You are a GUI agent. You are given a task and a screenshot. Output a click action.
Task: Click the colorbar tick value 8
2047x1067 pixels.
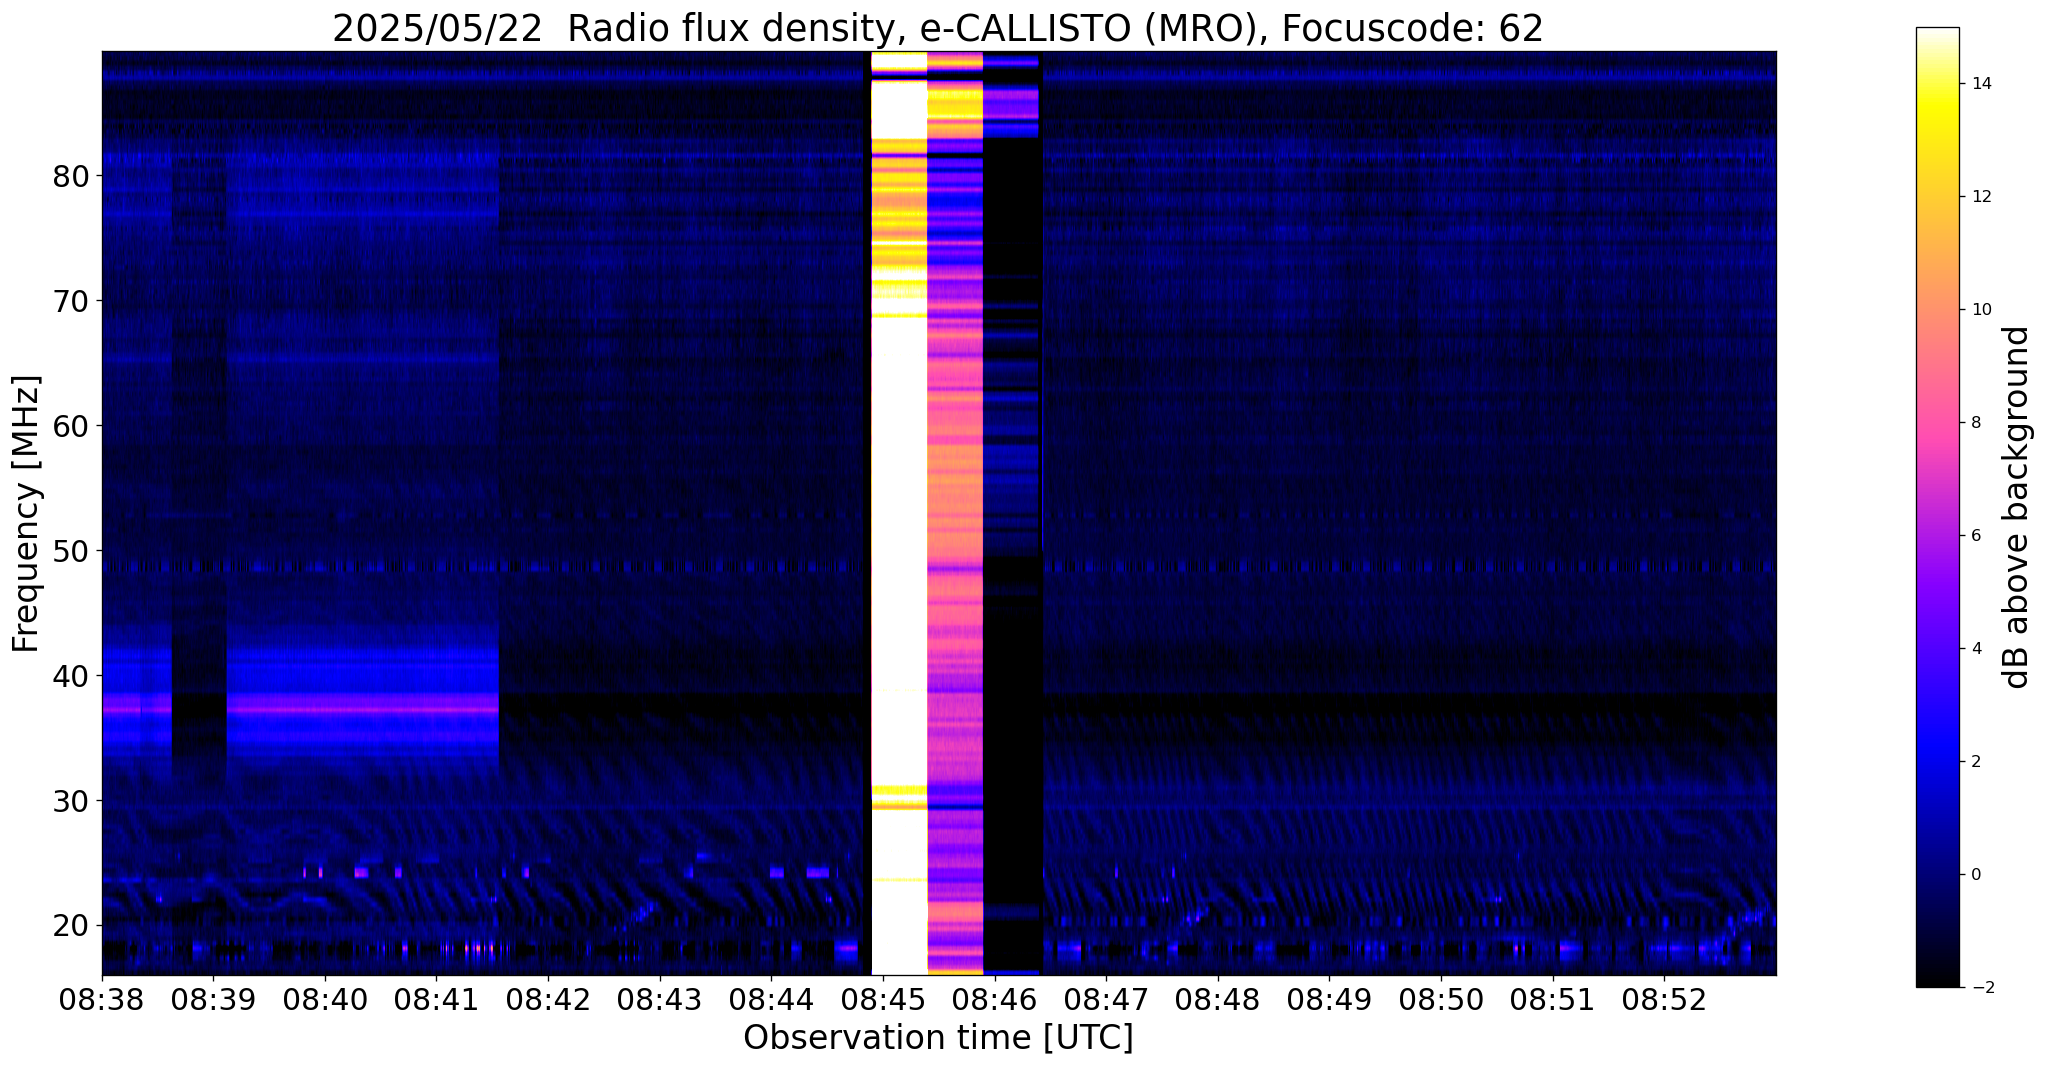(1976, 423)
